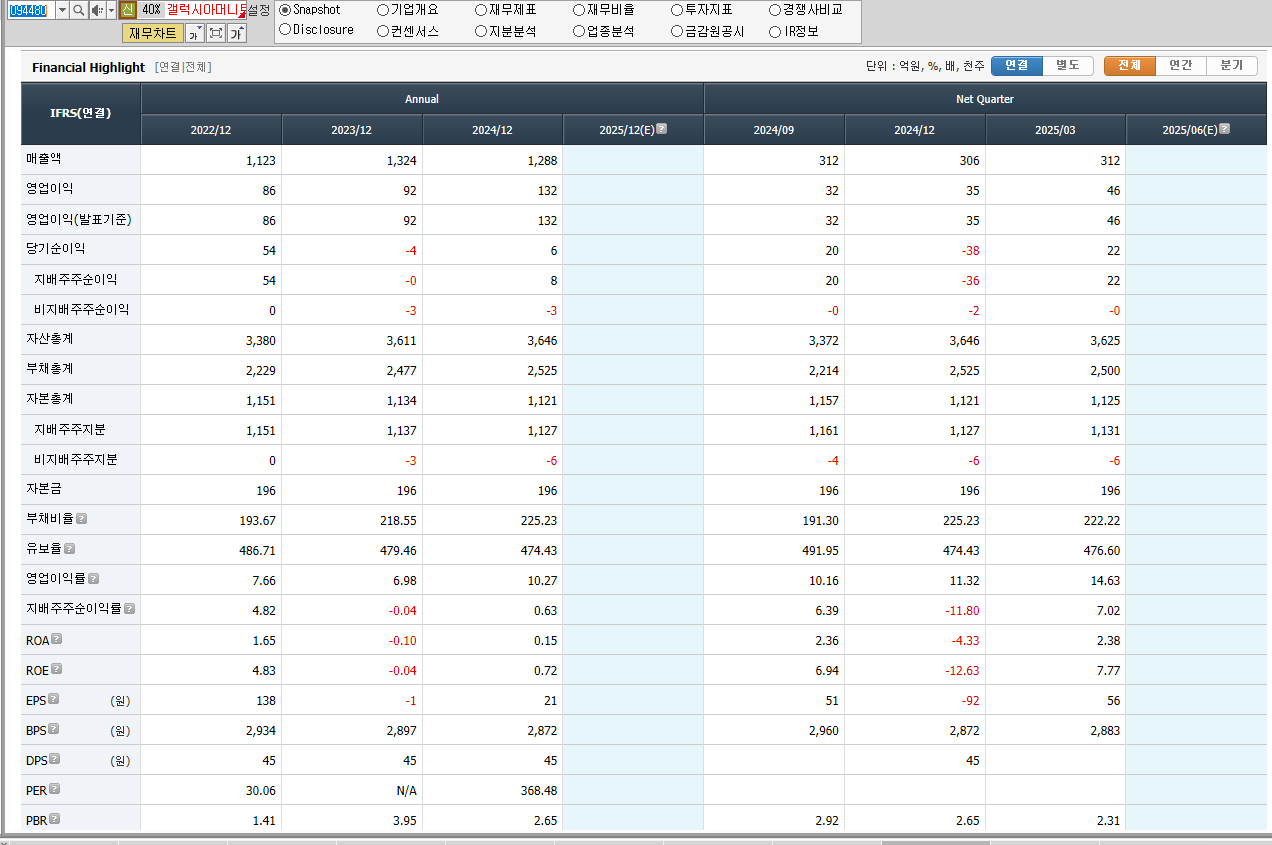The width and height of the screenshot is (1272, 845).
Task: Decrease font size with the 가 button
Action: point(194,33)
